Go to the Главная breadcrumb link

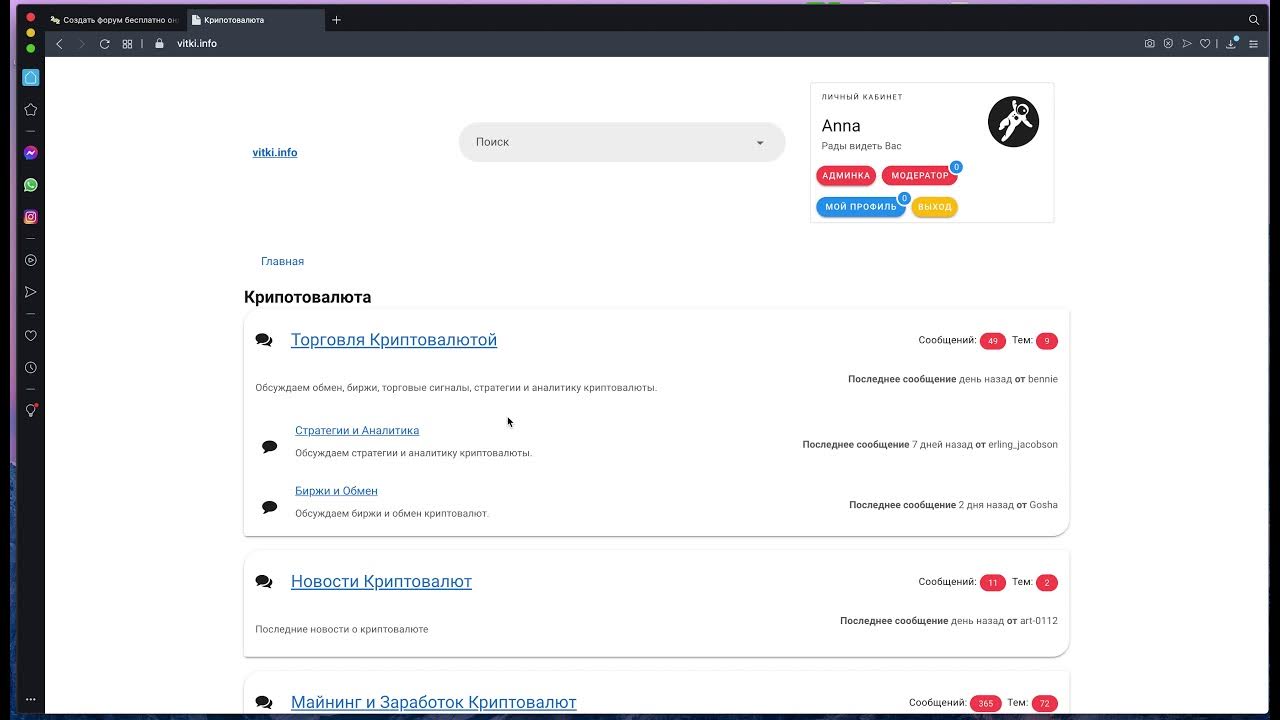(x=282, y=261)
